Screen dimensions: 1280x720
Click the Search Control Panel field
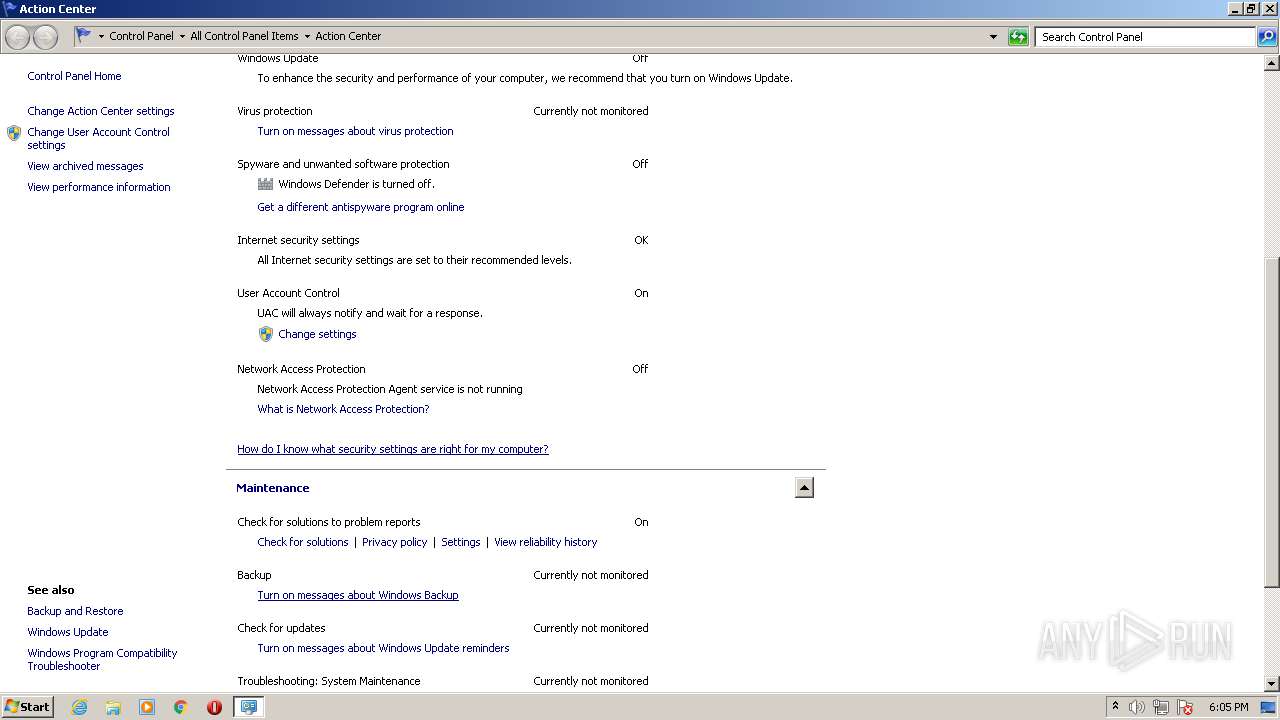(1145, 37)
